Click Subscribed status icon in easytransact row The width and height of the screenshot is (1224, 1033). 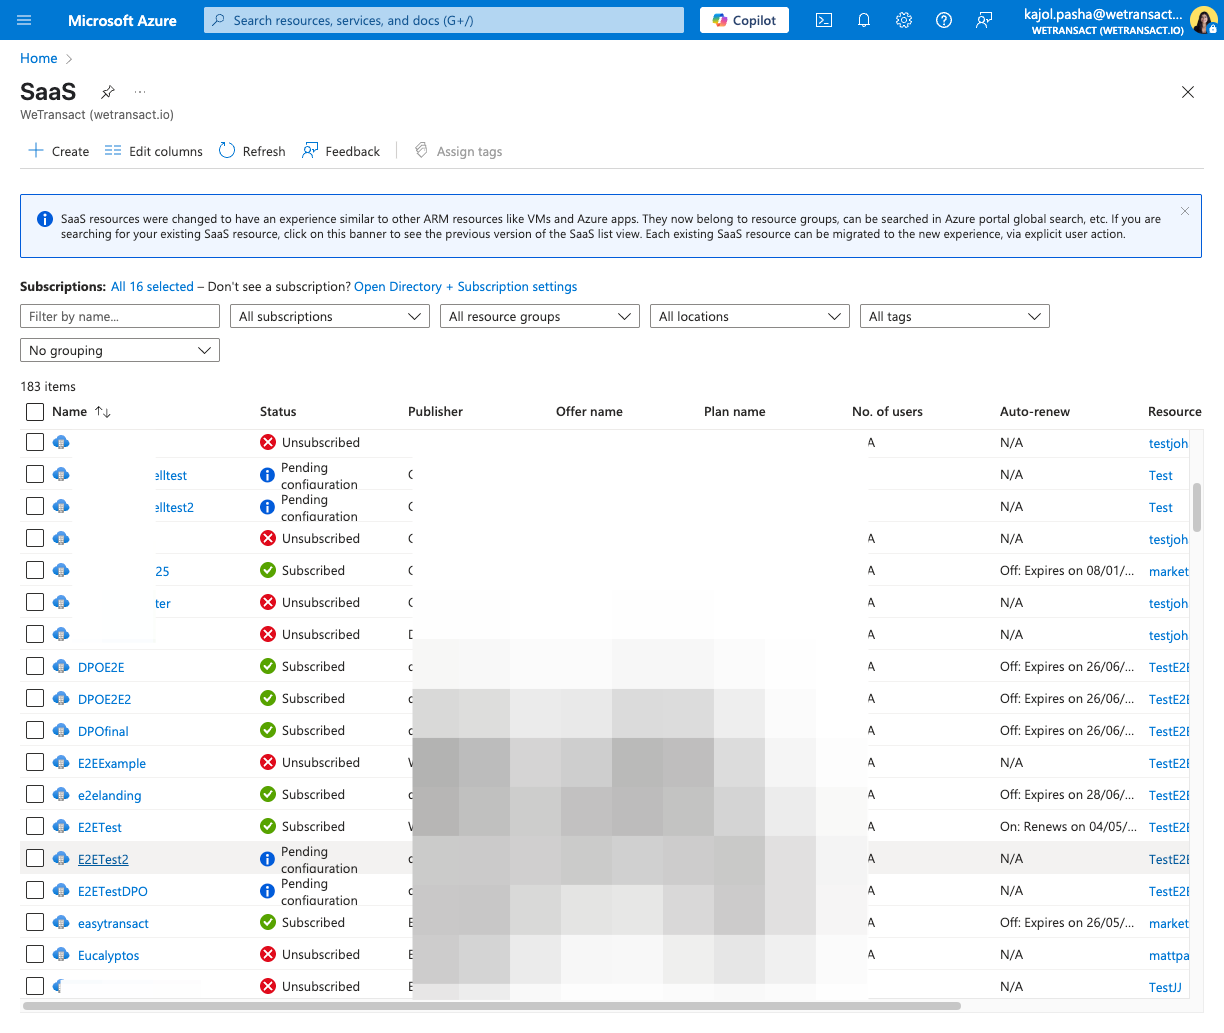coord(268,922)
